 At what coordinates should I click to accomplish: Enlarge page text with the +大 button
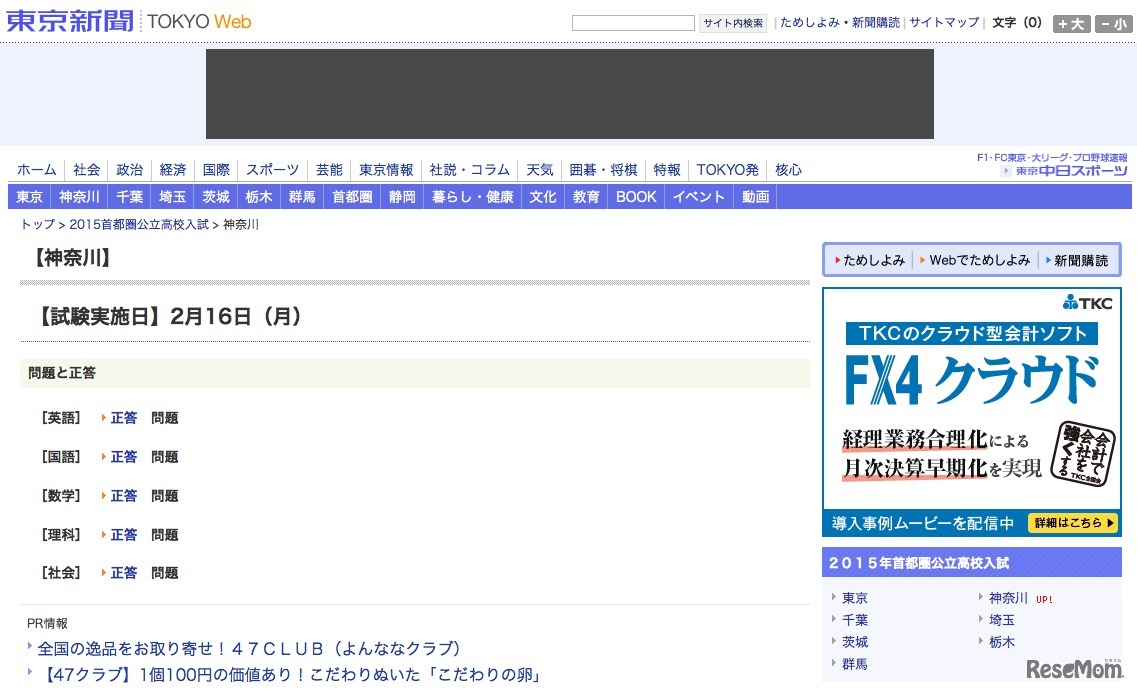click(1070, 24)
